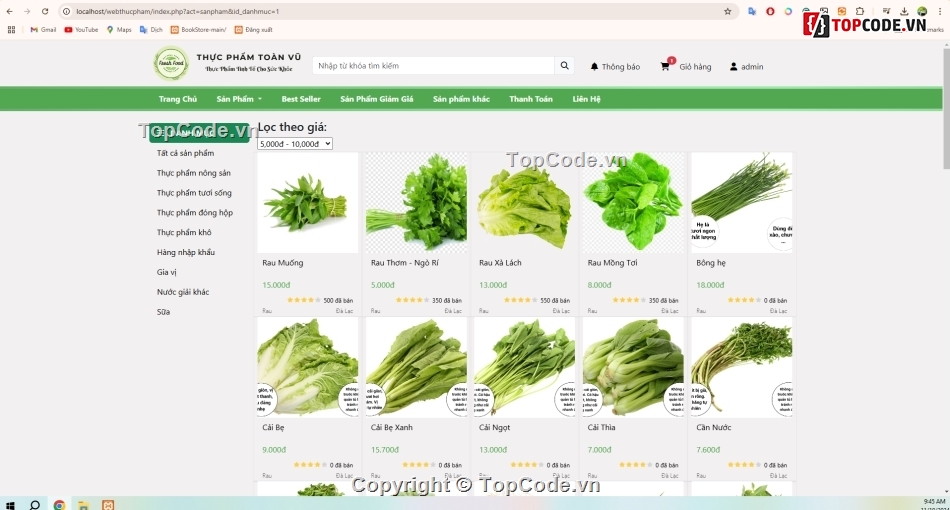Viewport: 950px width, 510px height.
Task: Open the admin user account
Action: [746, 67]
